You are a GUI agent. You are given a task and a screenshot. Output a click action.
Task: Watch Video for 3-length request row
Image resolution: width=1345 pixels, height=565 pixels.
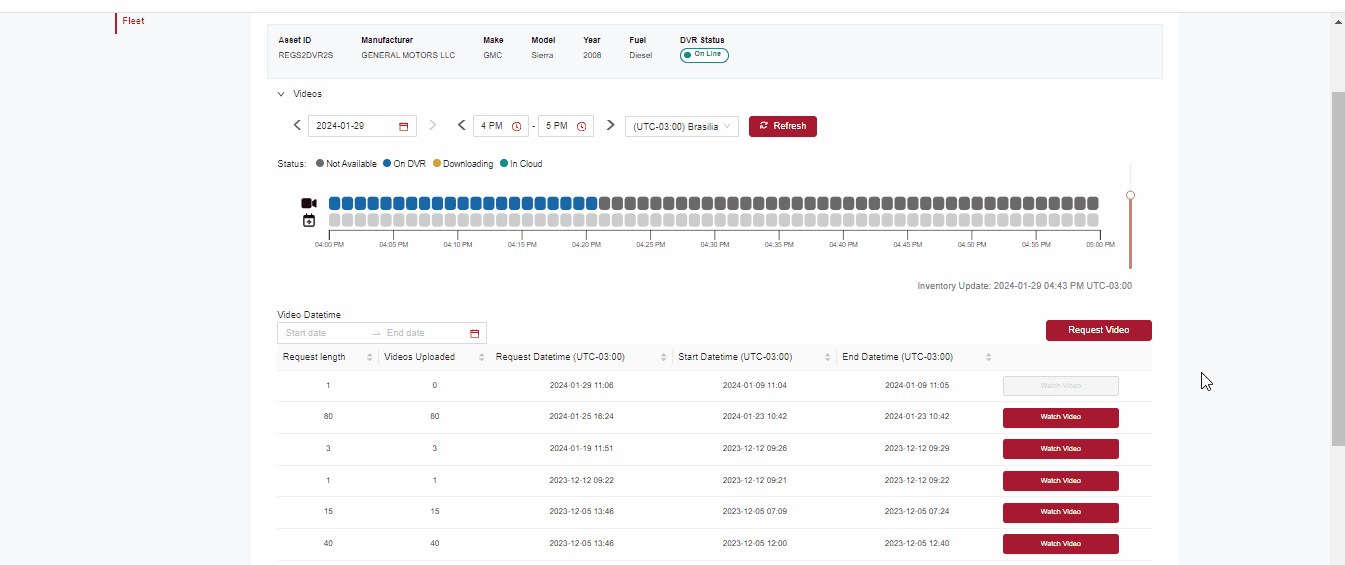tap(1061, 449)
